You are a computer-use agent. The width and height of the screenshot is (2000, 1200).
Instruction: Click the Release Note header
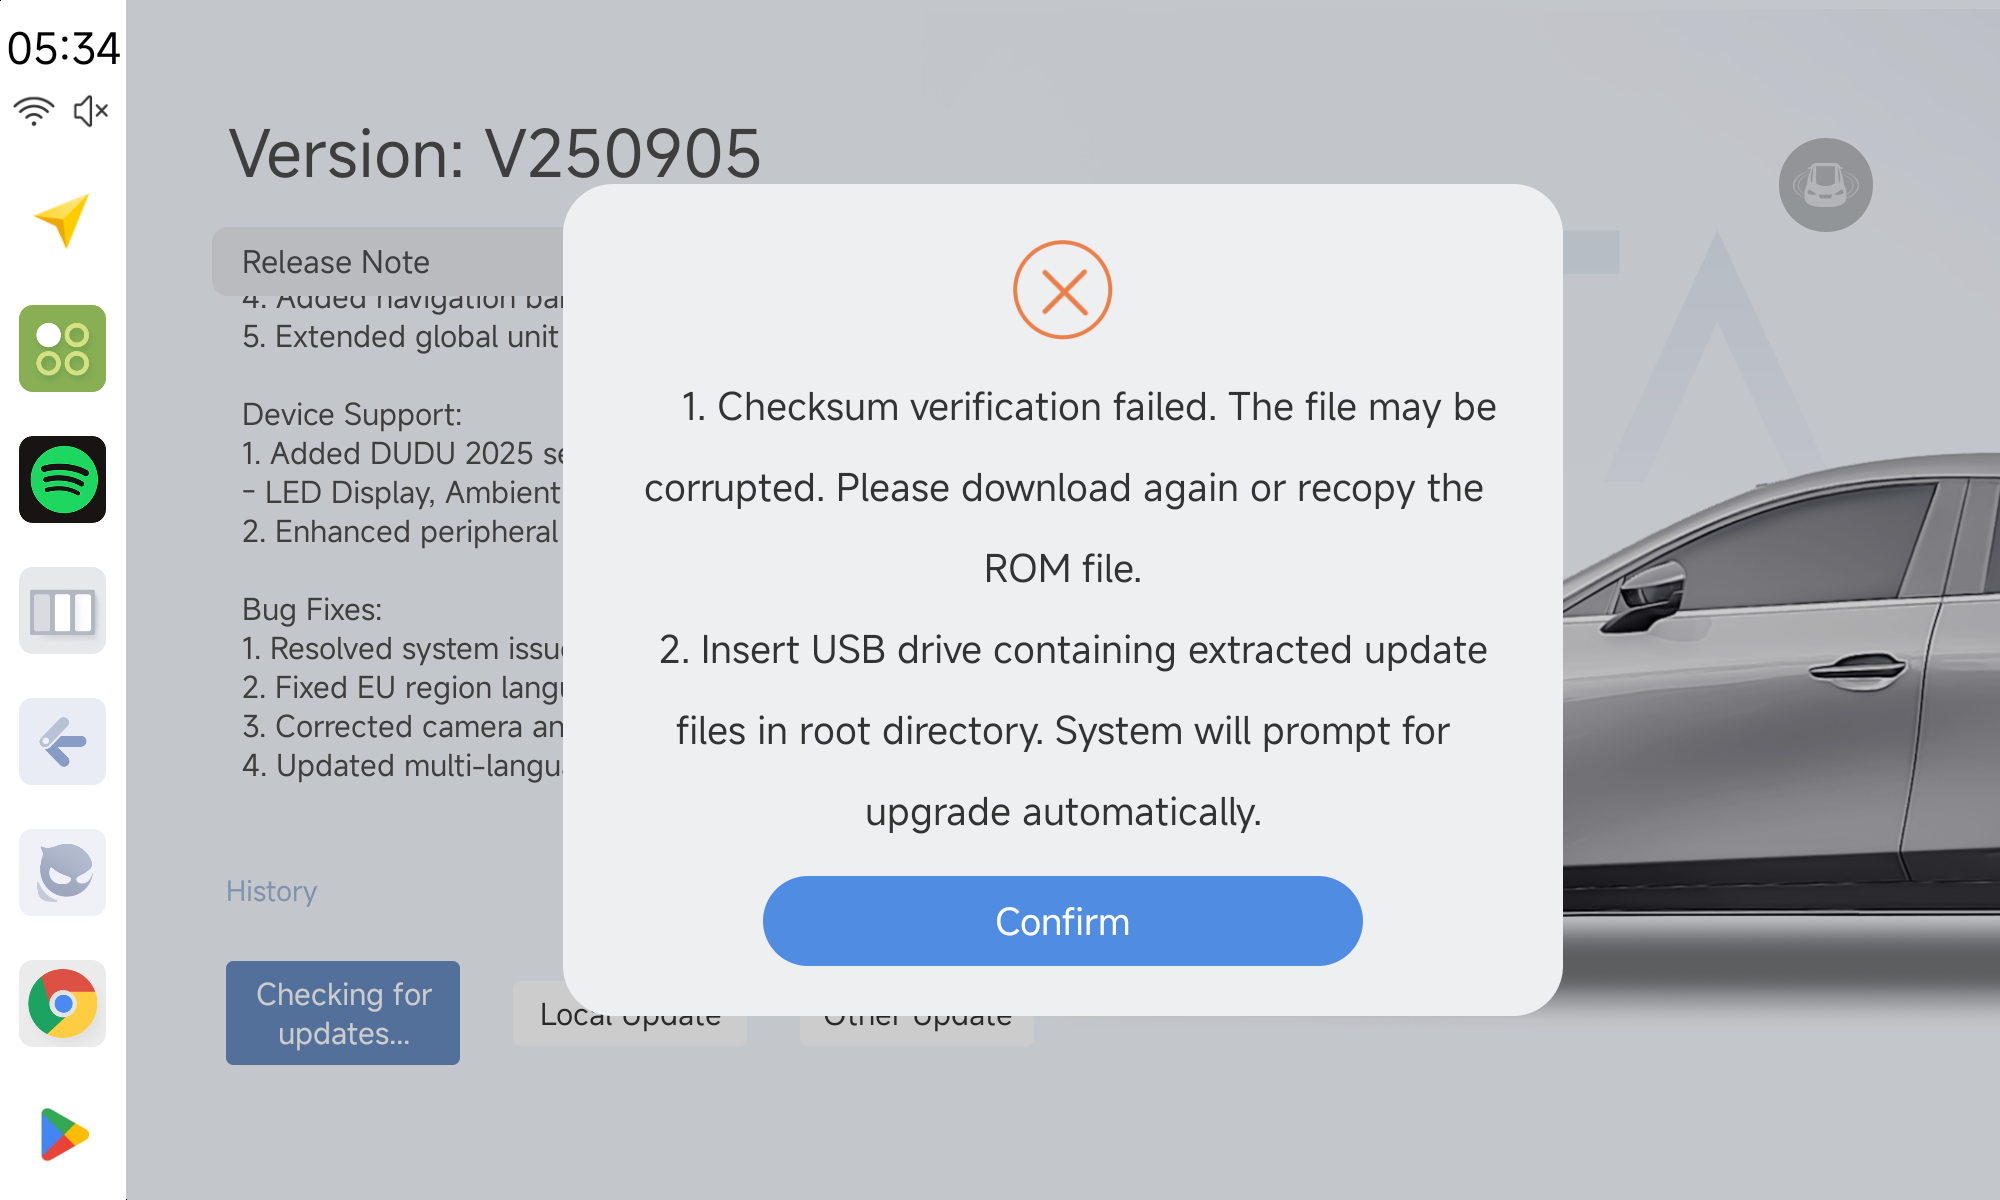336,262
